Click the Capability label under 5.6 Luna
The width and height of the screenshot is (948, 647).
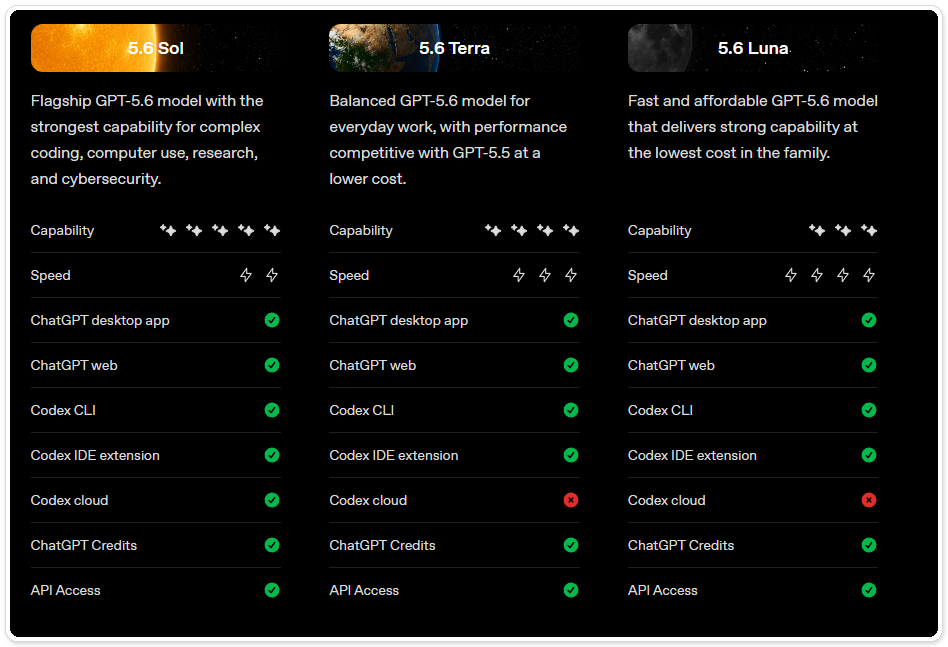tap(660, 230)
